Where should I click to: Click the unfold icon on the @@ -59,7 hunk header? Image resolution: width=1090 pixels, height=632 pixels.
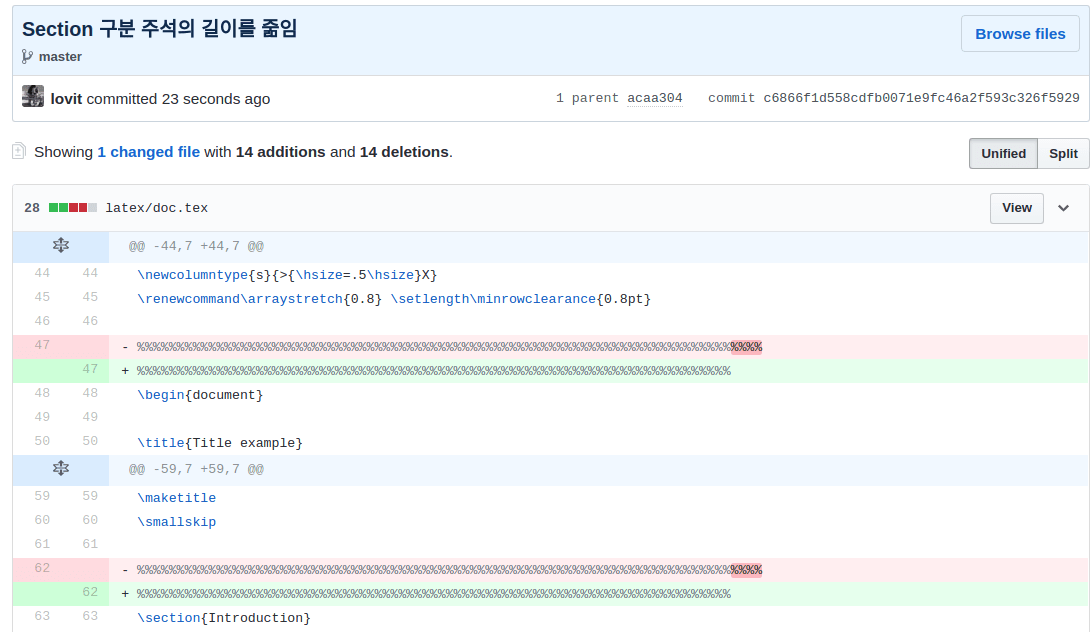click(60, 468)
